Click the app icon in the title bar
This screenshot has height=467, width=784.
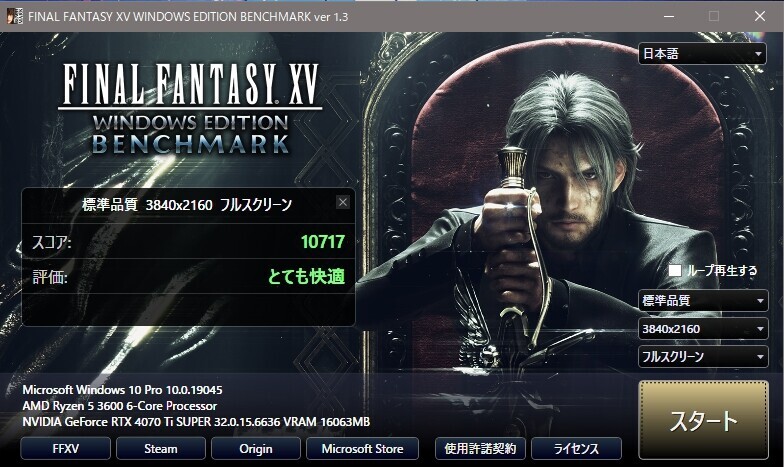14,16
